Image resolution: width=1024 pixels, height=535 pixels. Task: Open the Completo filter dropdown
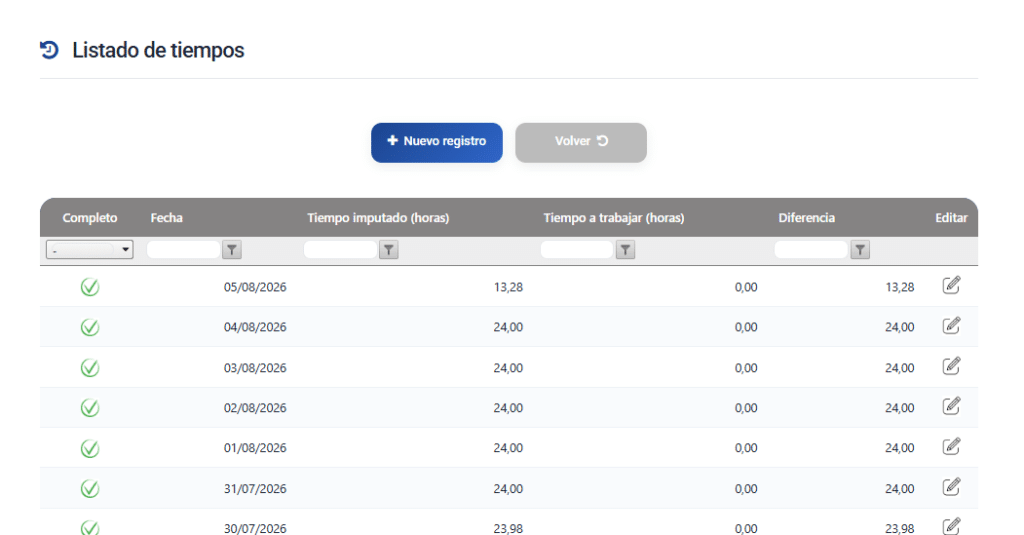pos(89,250)
